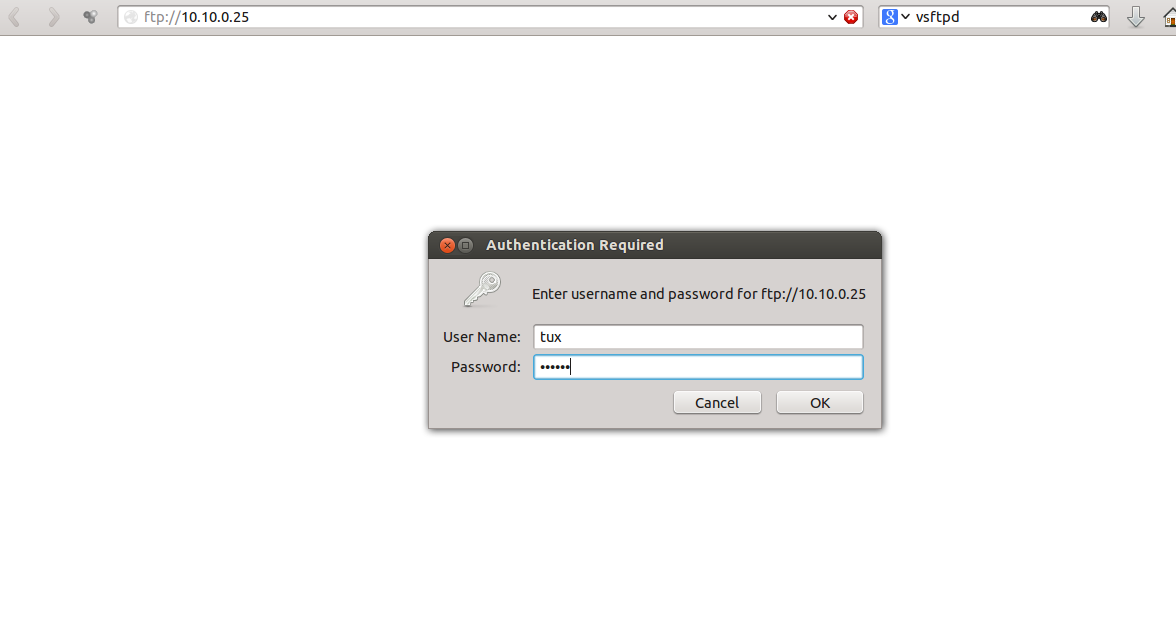
Task: Click the globe icon in address bar
Action: [131, 16]
